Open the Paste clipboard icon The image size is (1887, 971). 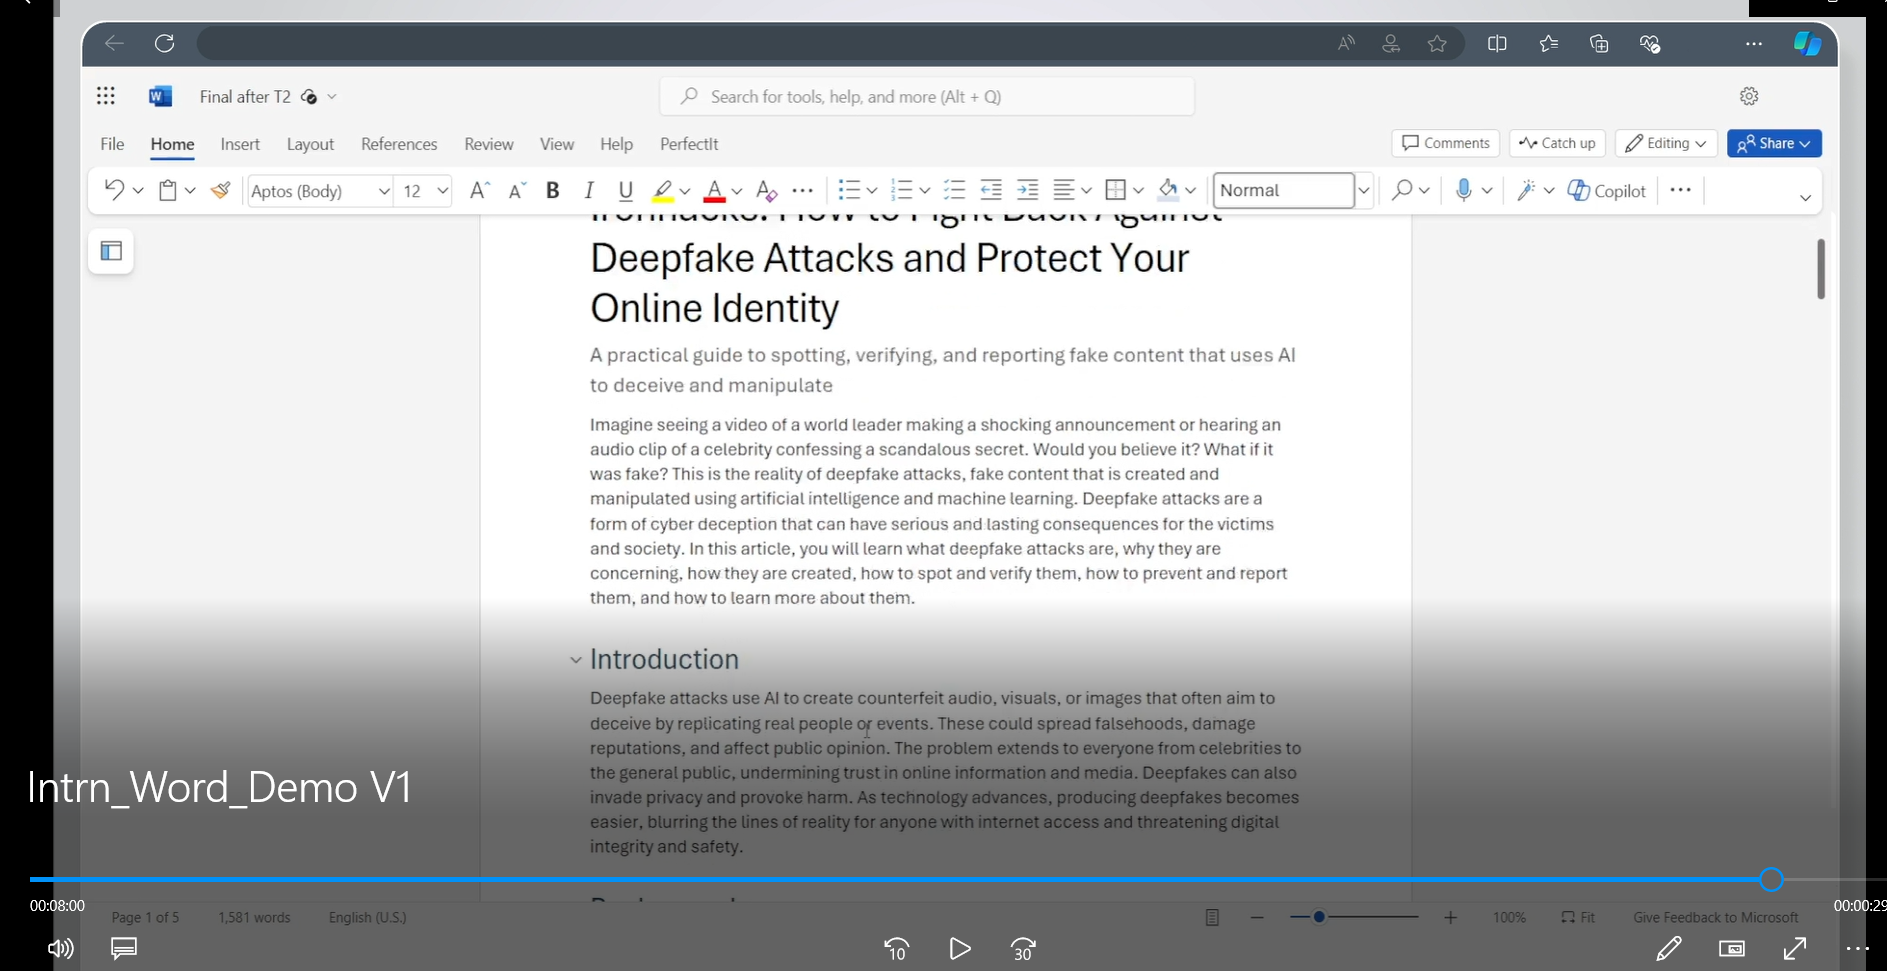coord(168,190)
